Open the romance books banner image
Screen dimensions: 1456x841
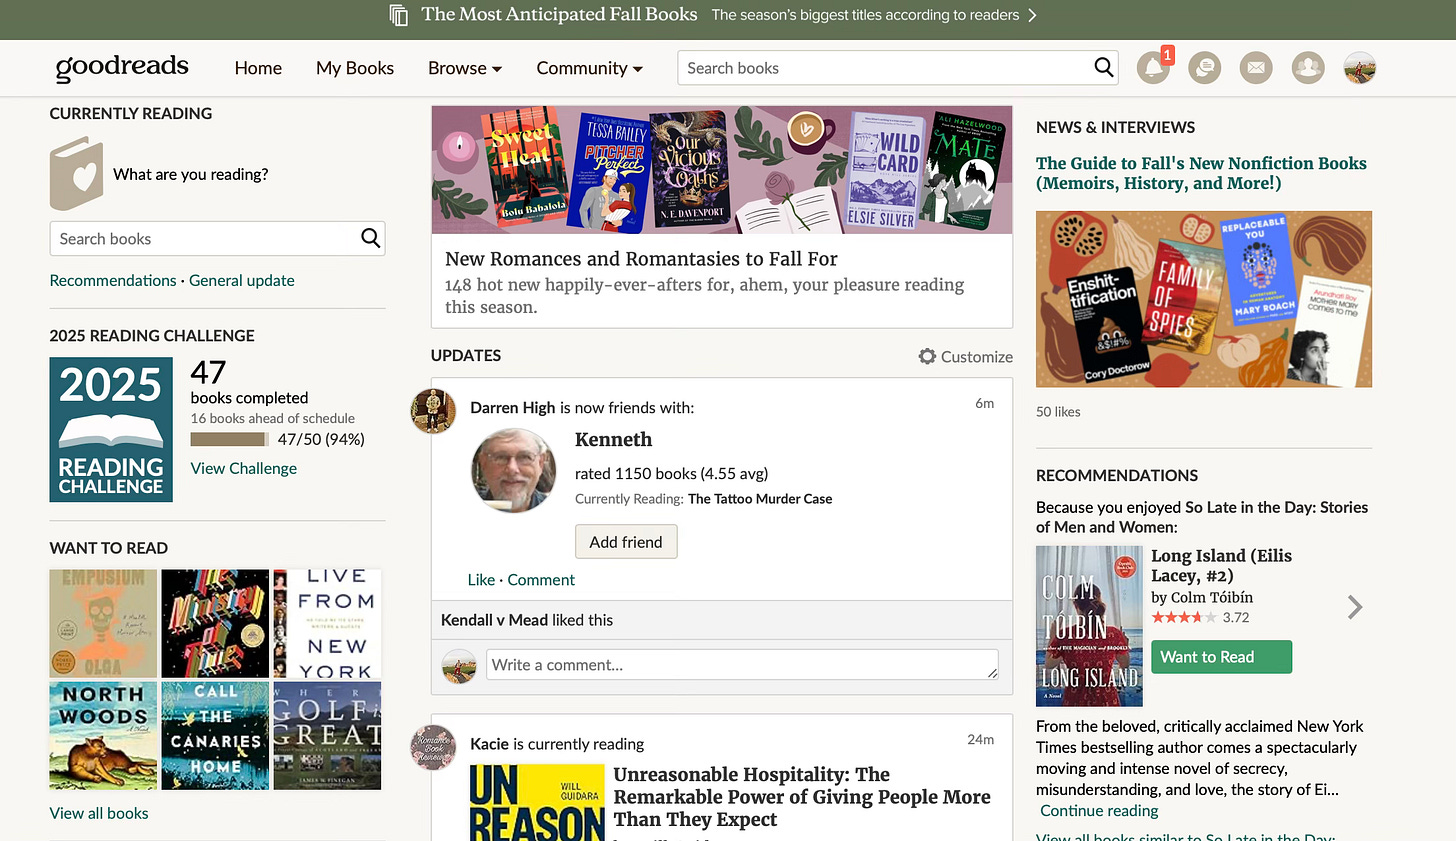pyautogui.click(x=722, y=170)
